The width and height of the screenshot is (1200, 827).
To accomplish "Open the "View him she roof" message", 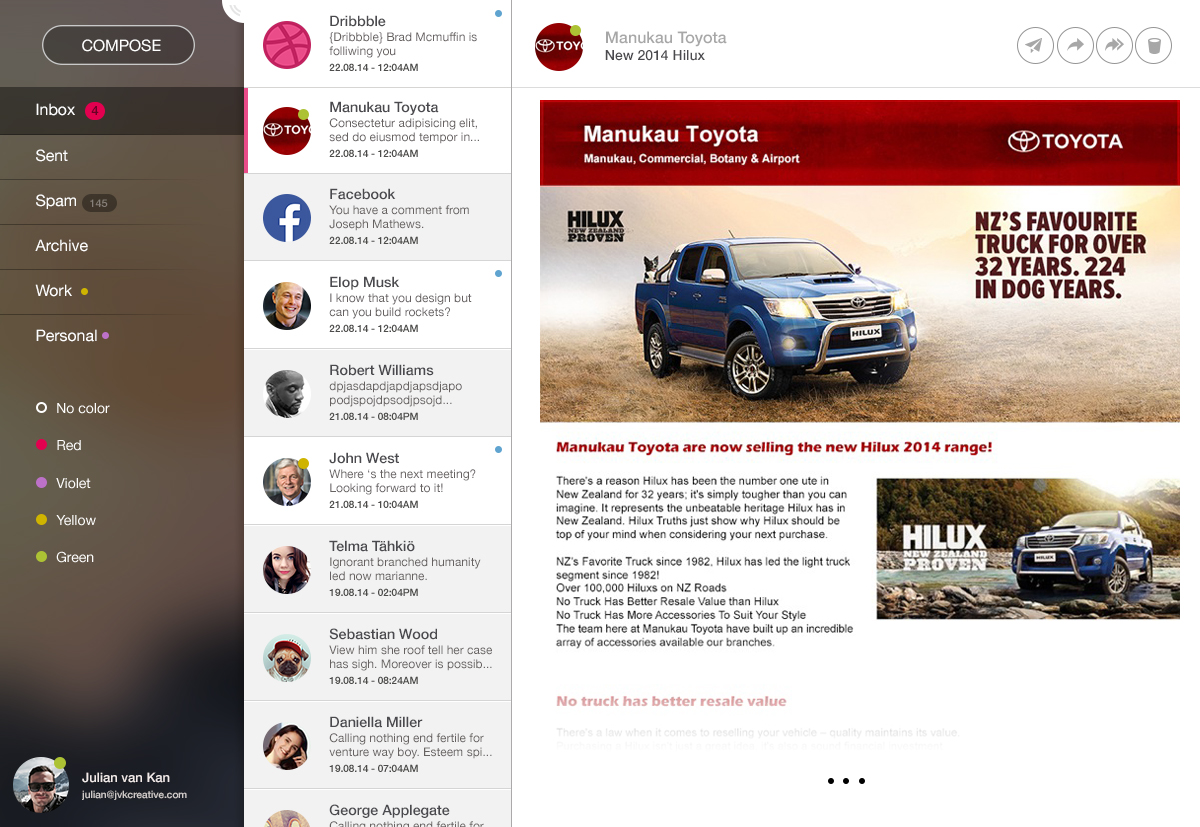I will [378, 657].
